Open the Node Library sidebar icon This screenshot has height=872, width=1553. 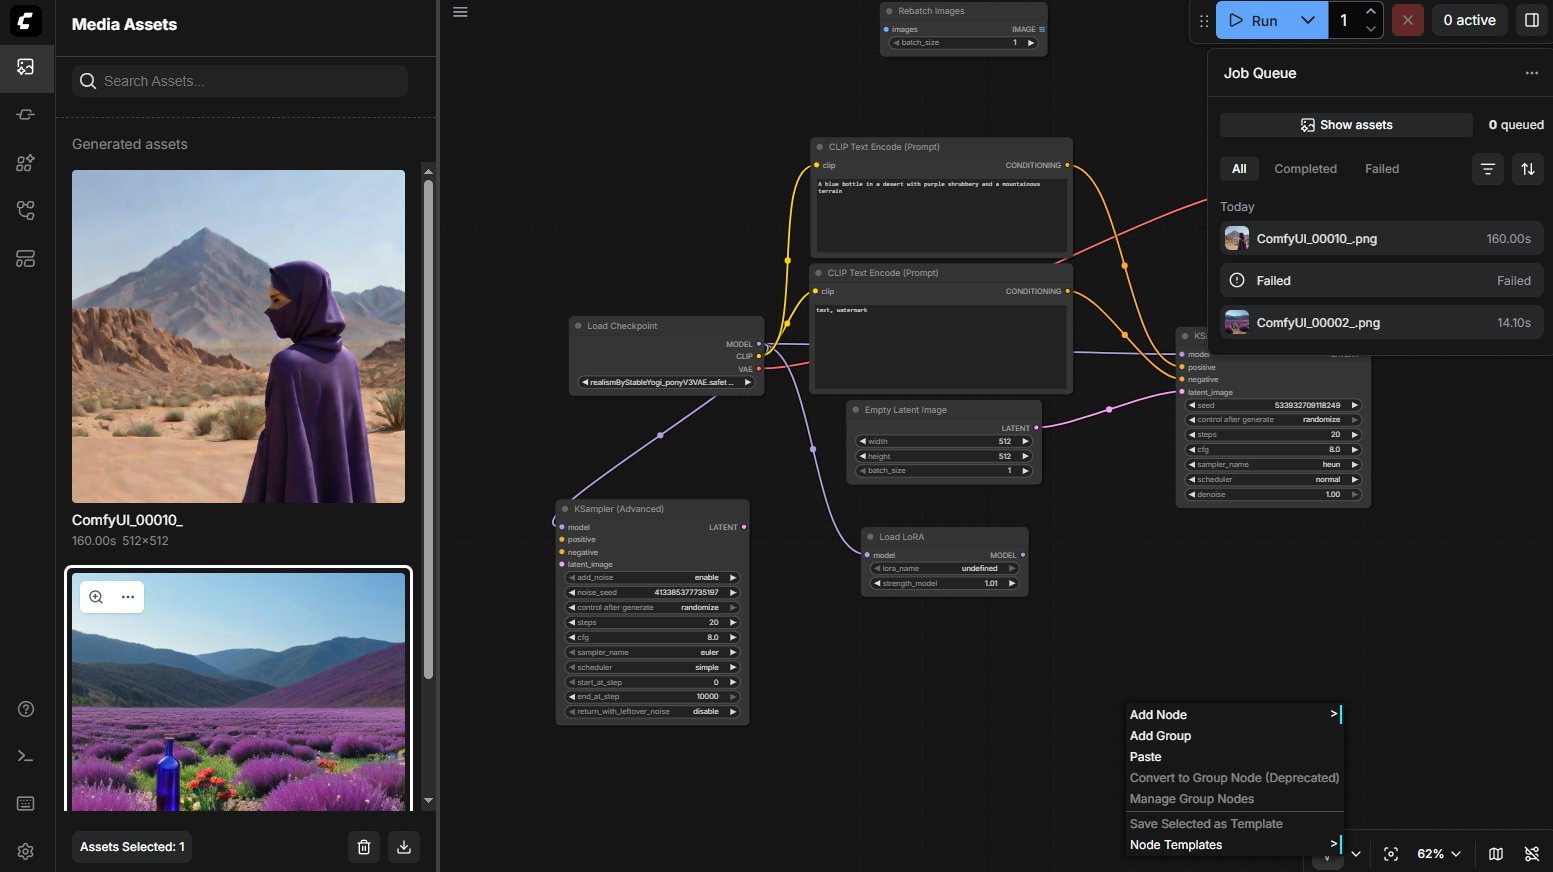[26, 115]
